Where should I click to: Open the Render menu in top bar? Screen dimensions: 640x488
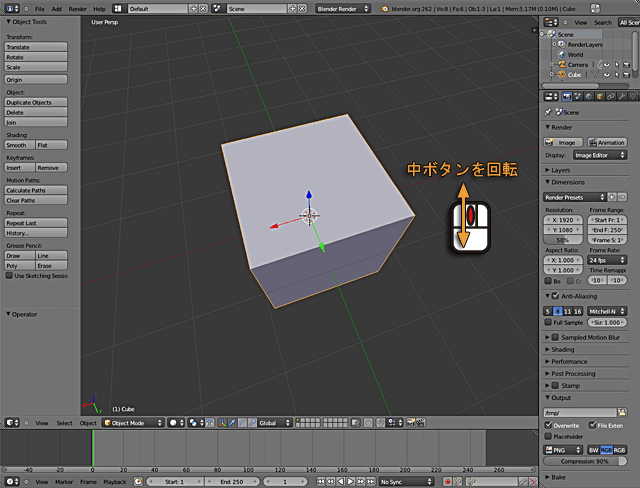point(77,8)
